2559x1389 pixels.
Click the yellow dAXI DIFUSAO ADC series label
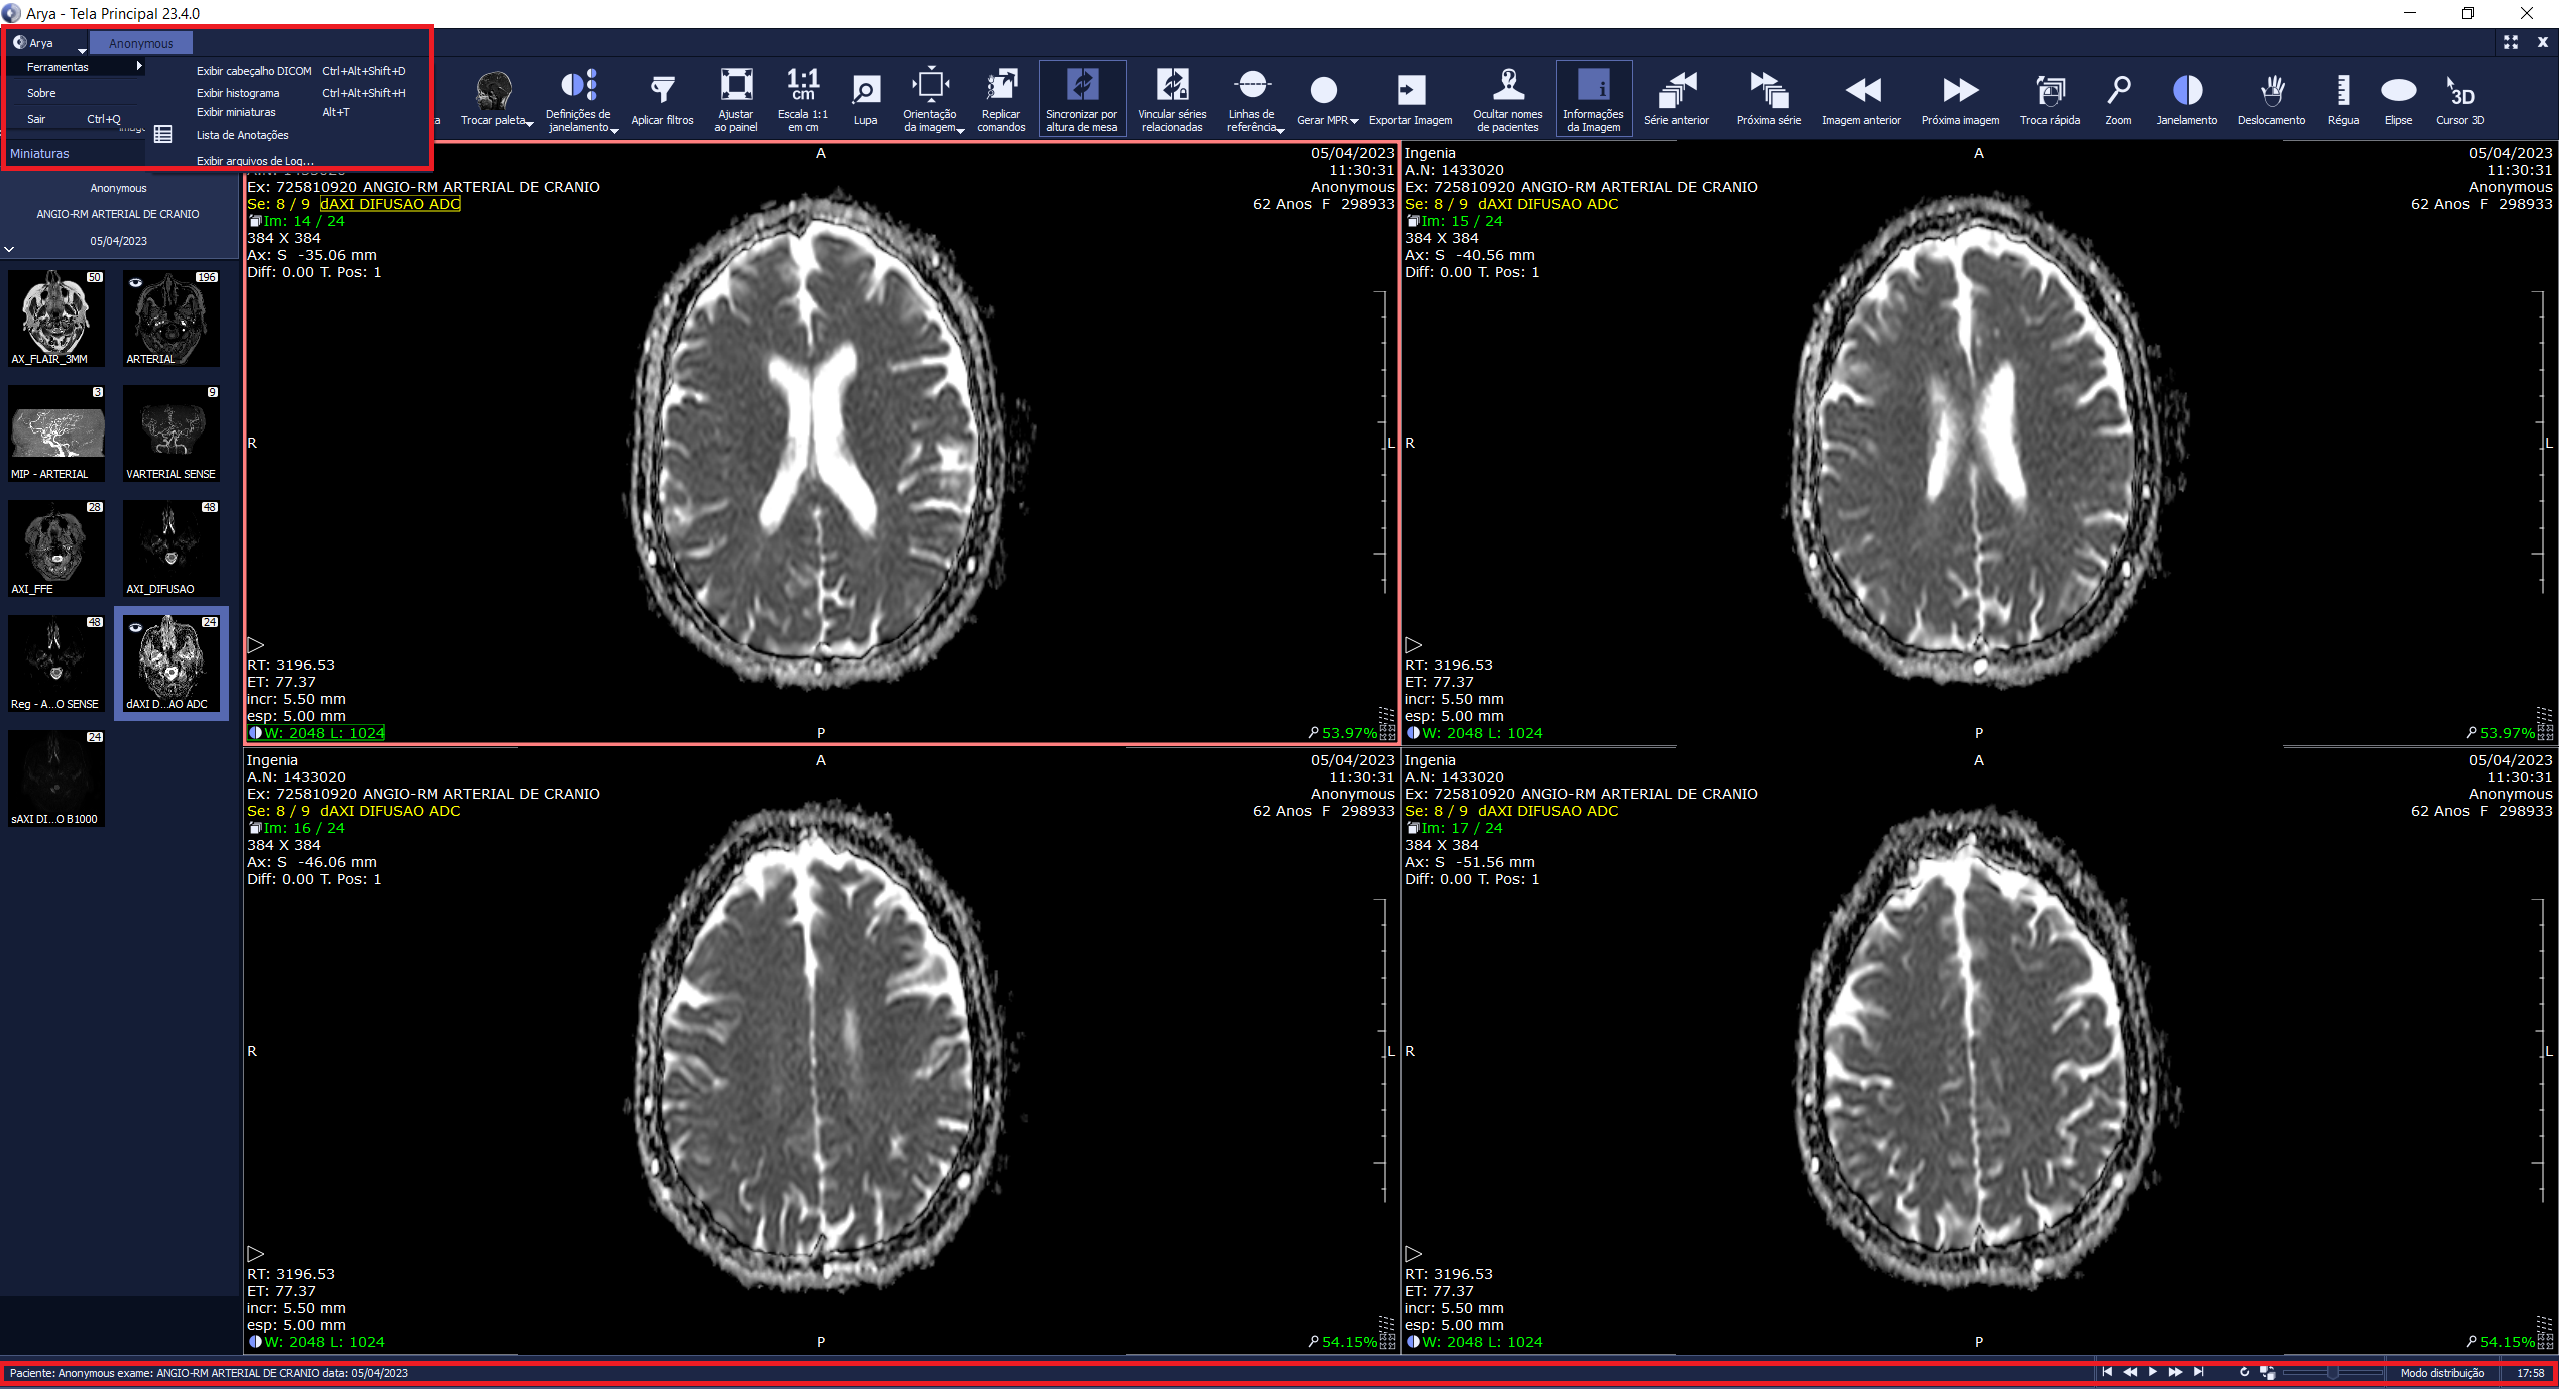390,204
